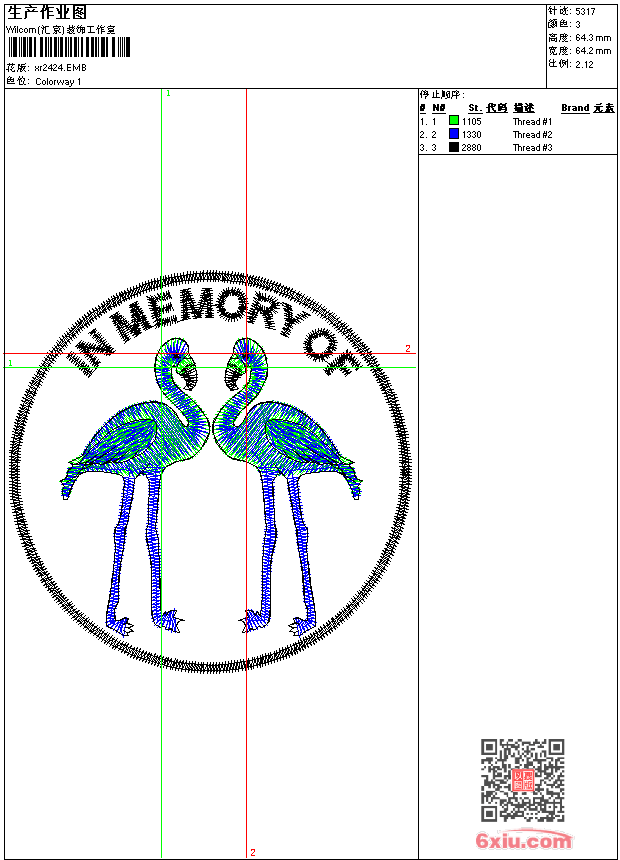This screenshot has height=860, width=620.
Task: Click the Colorway 1 label
Action: (58, 82)
